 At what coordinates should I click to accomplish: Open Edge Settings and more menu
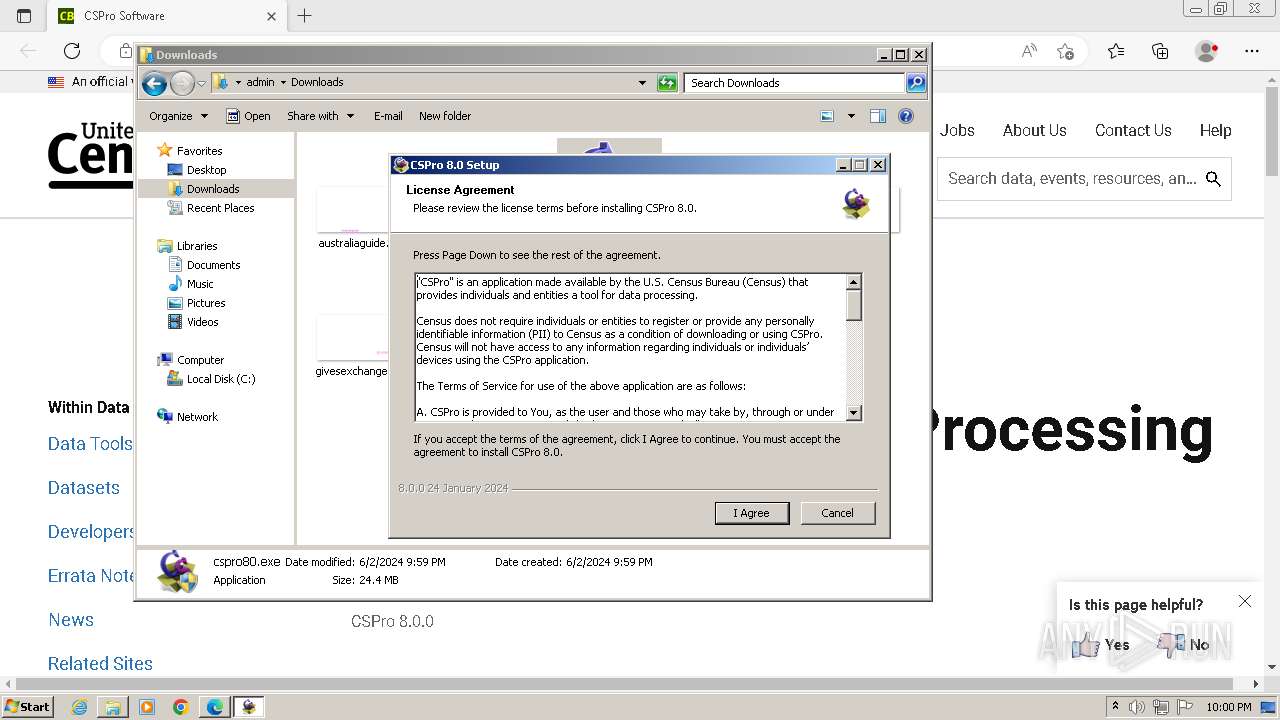click(1252, 51)
